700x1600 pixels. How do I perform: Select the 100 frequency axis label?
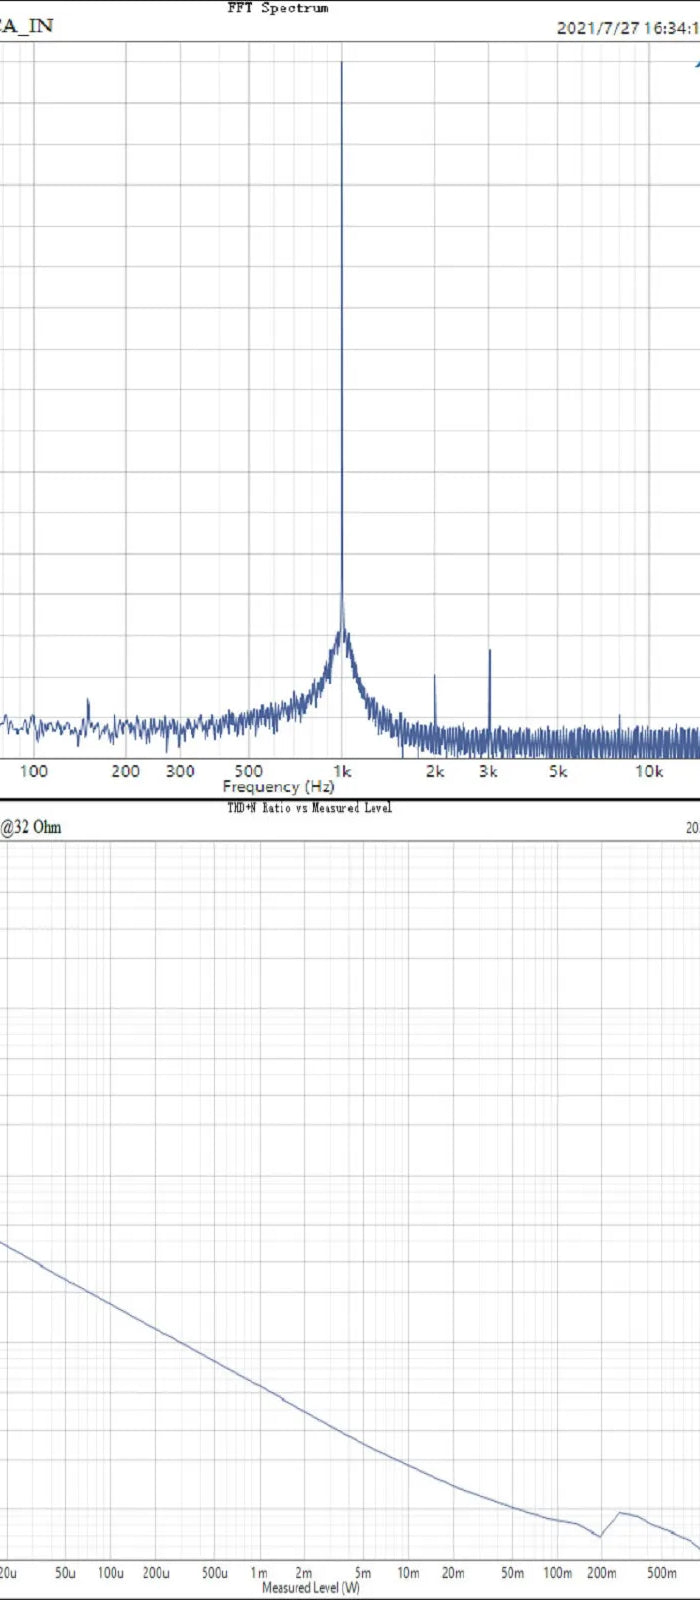click(34, 771)
